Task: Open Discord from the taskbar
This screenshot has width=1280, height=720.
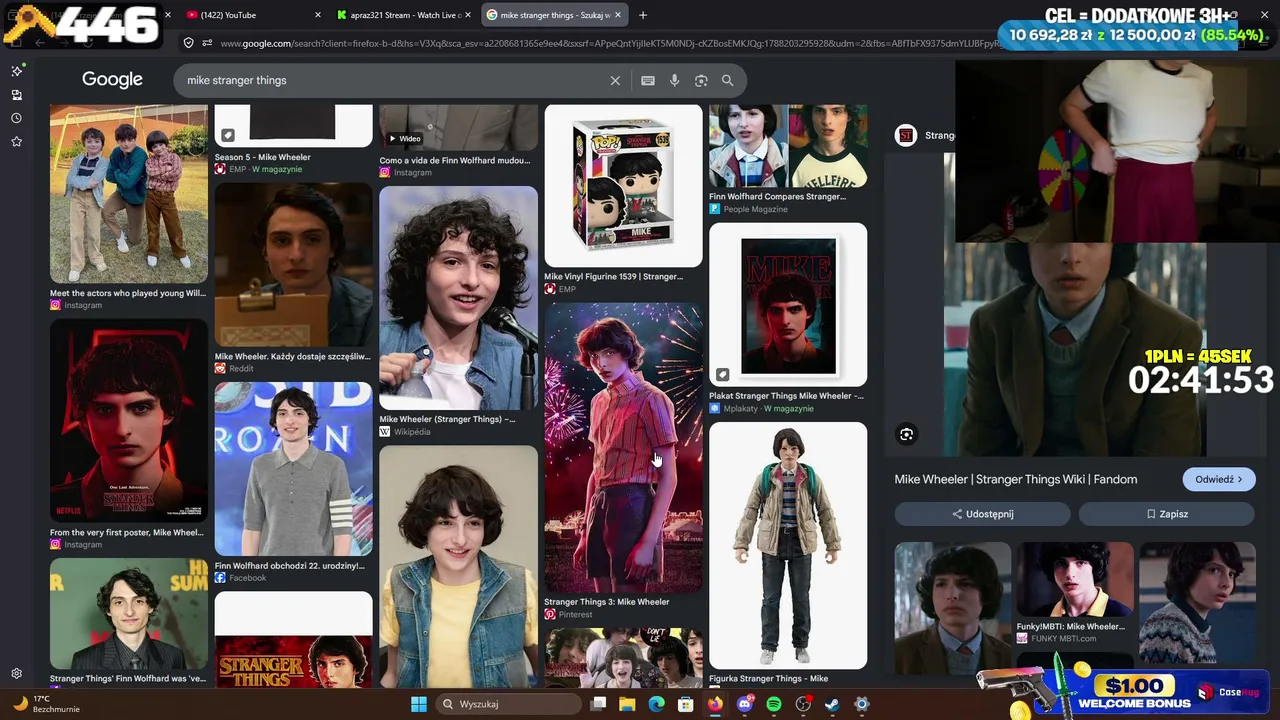Action: point(744,704)
